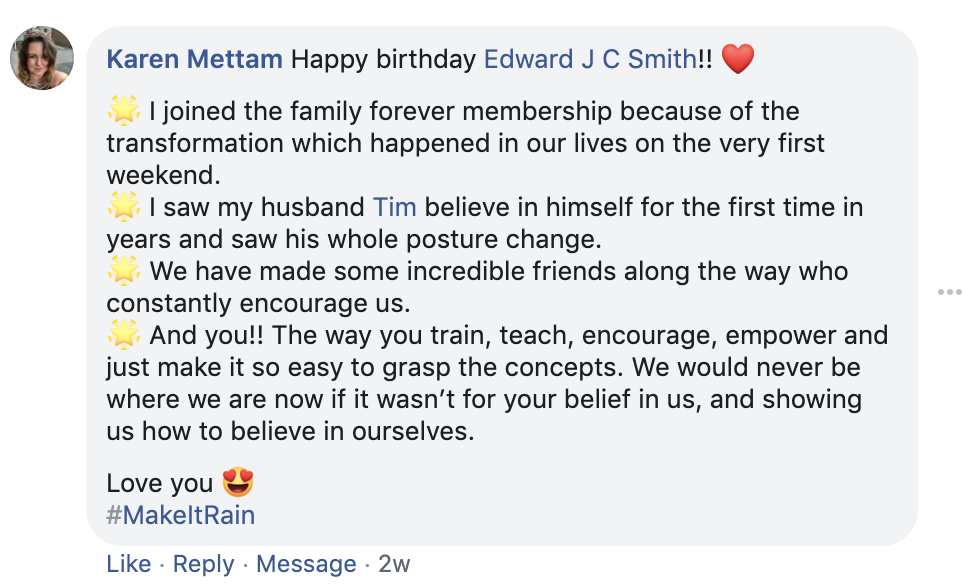This screenshot has width=968, height=584.
Task: Click the star emoji before "I saw my husband"
Action: (123, 208)
